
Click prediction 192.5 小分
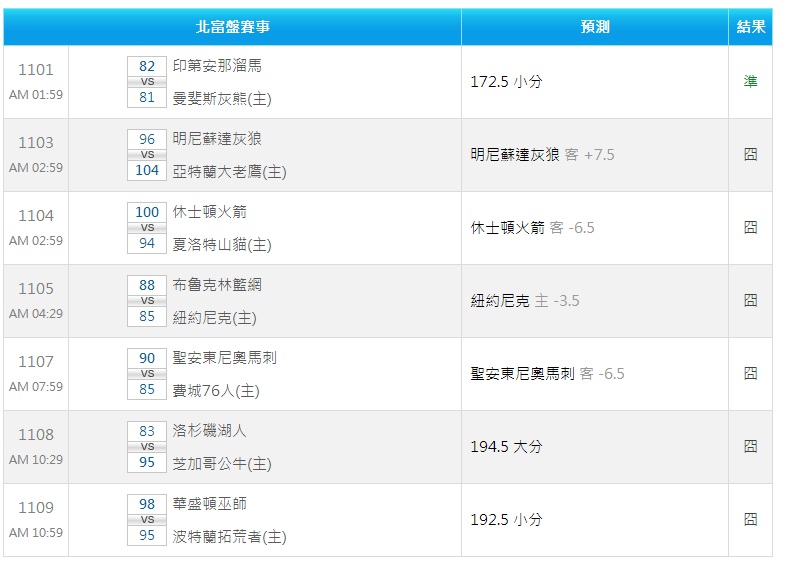pos(506,520)
